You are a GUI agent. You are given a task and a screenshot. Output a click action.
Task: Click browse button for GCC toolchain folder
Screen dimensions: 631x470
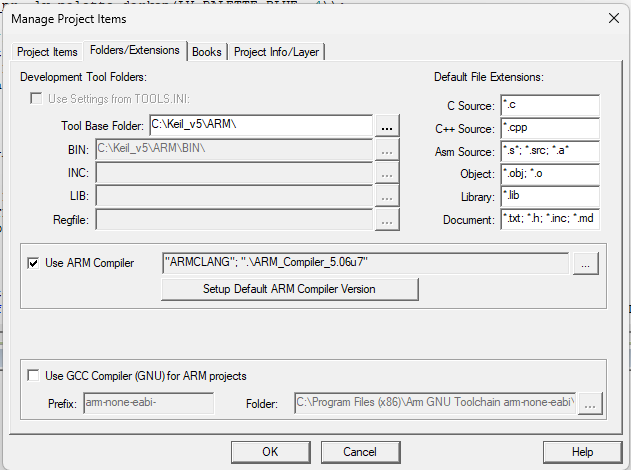pyautogui.click(x=591, y=404)
